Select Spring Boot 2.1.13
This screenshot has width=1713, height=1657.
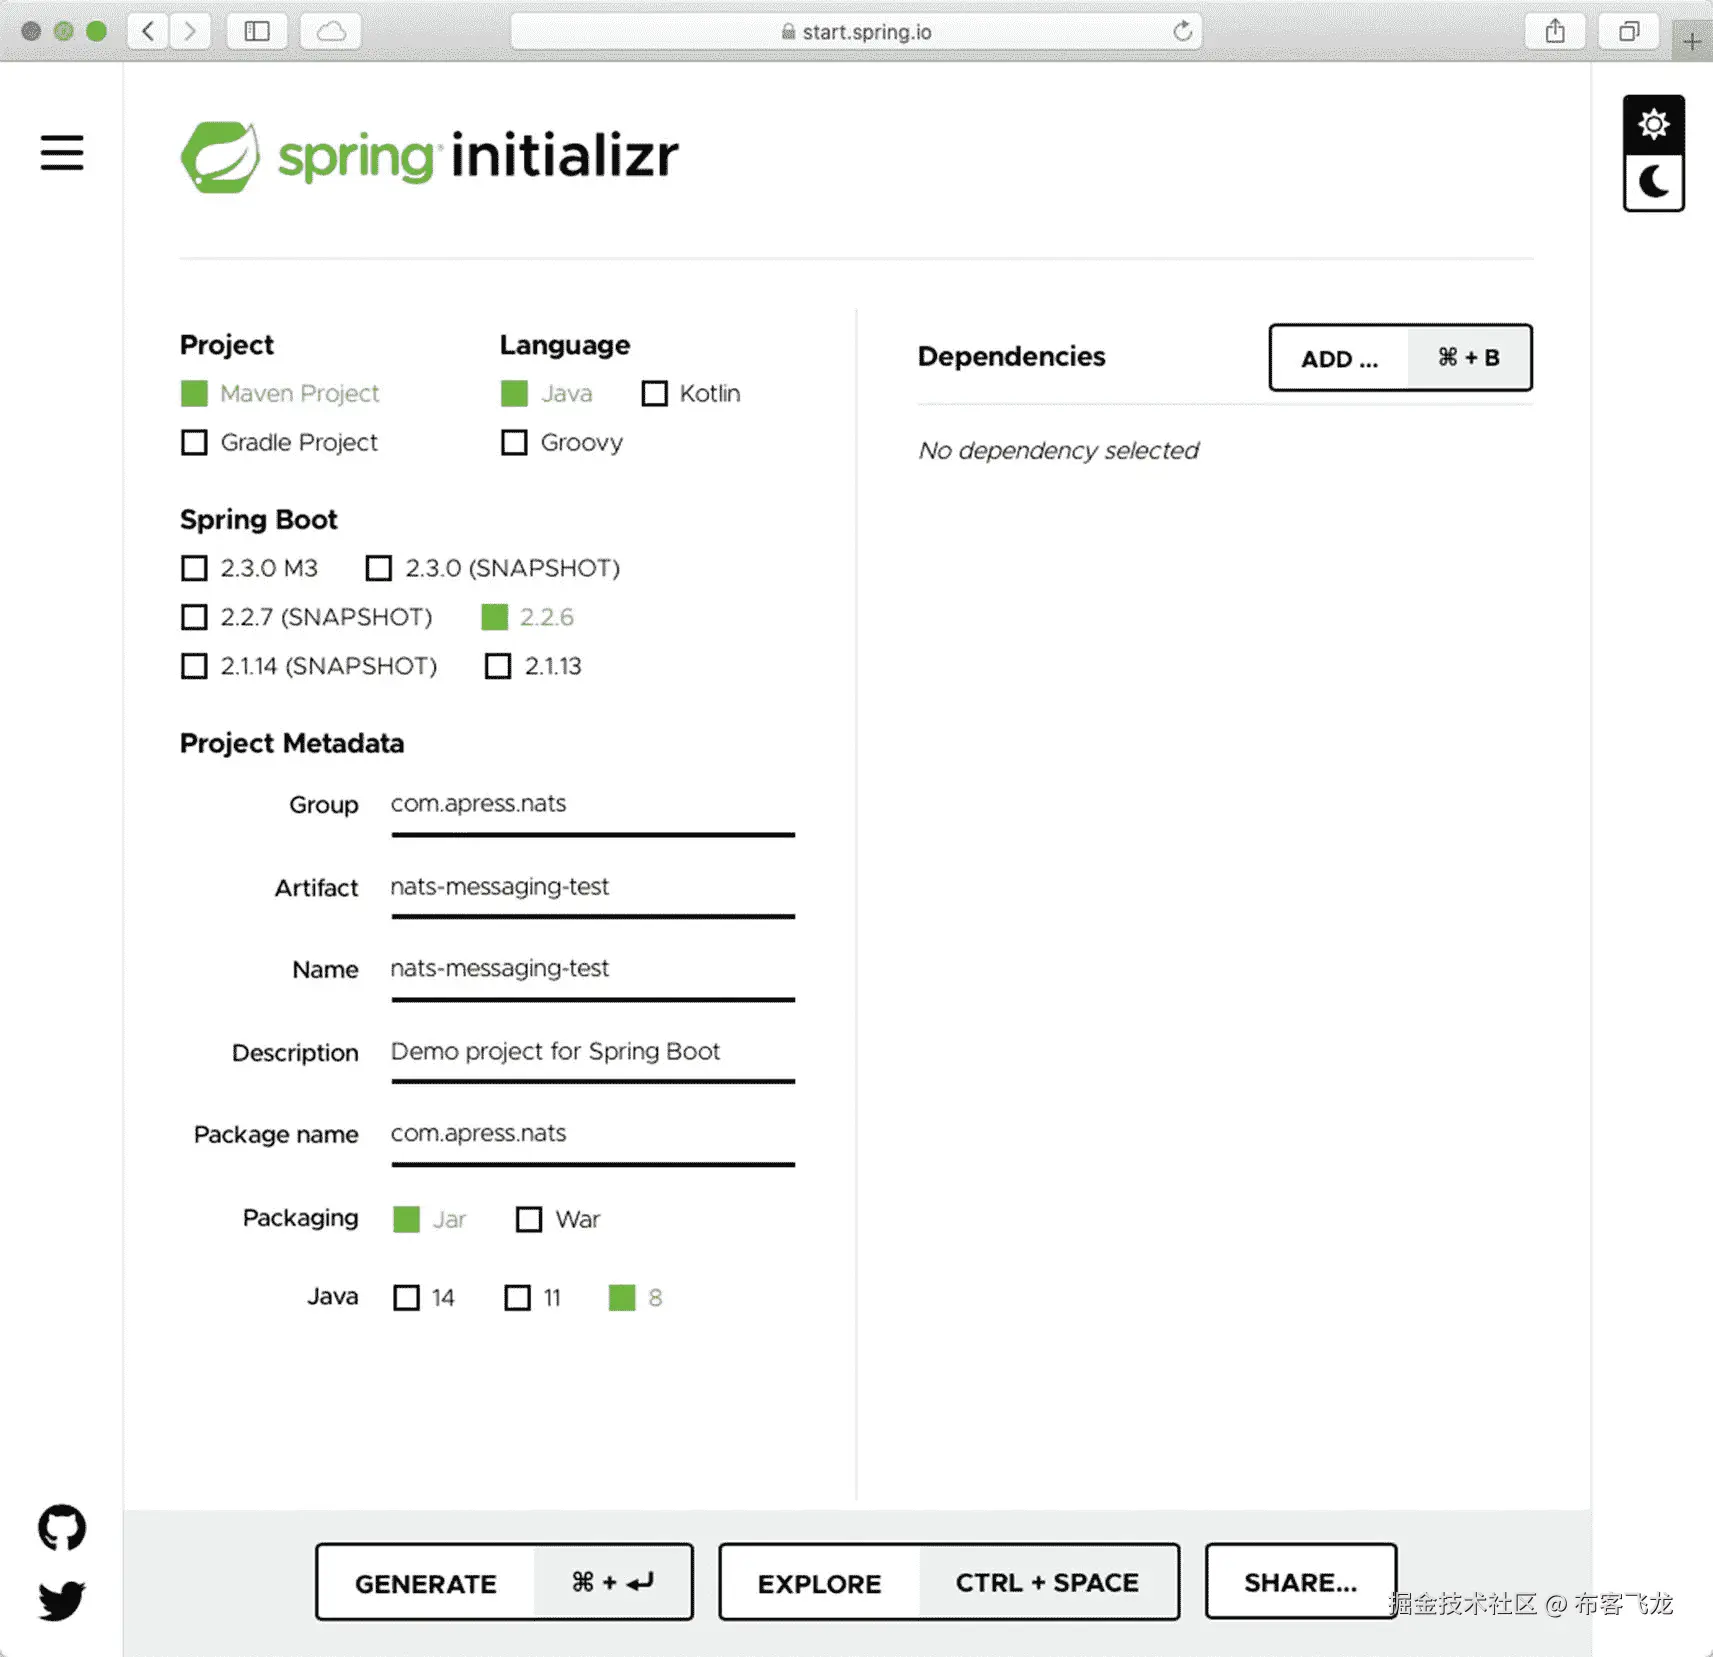click(x=533, y=666)
